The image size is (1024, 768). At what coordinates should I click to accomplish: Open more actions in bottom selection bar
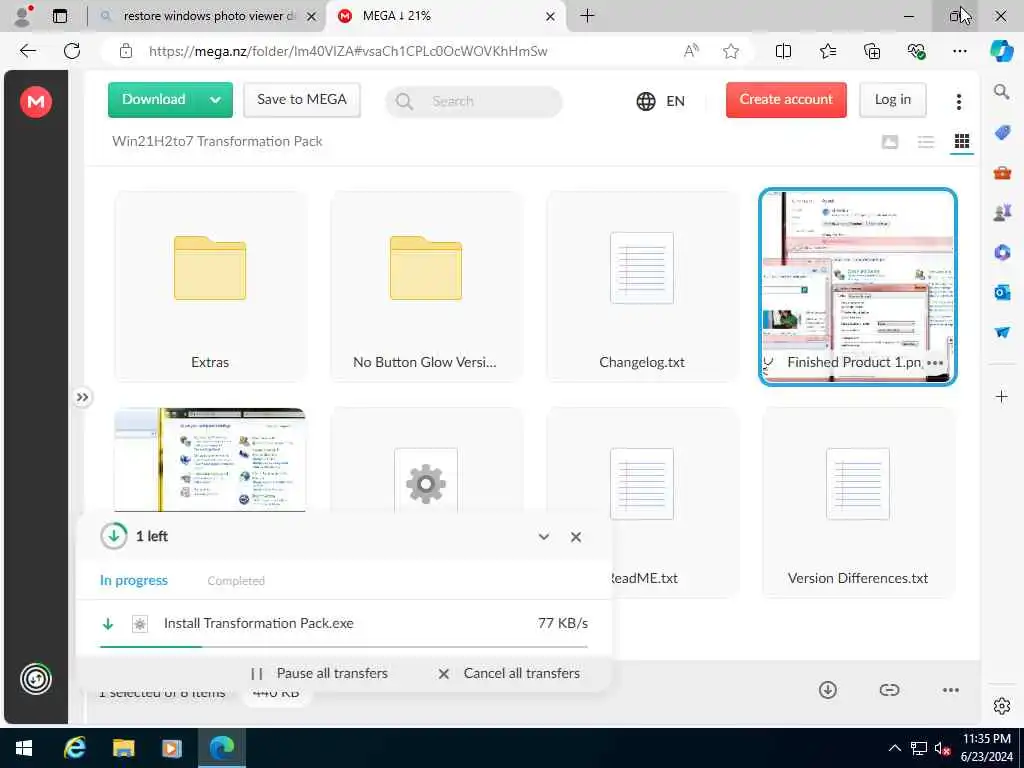(x=951, y=690)
